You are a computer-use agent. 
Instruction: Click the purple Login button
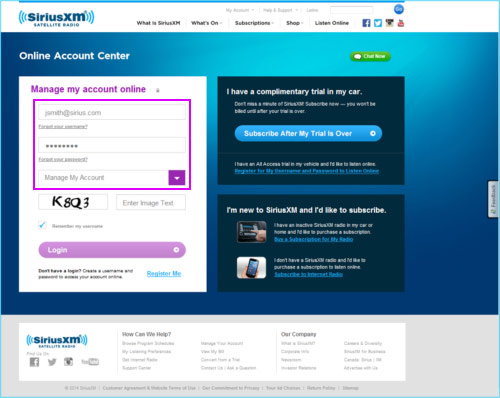click(112, 250)
